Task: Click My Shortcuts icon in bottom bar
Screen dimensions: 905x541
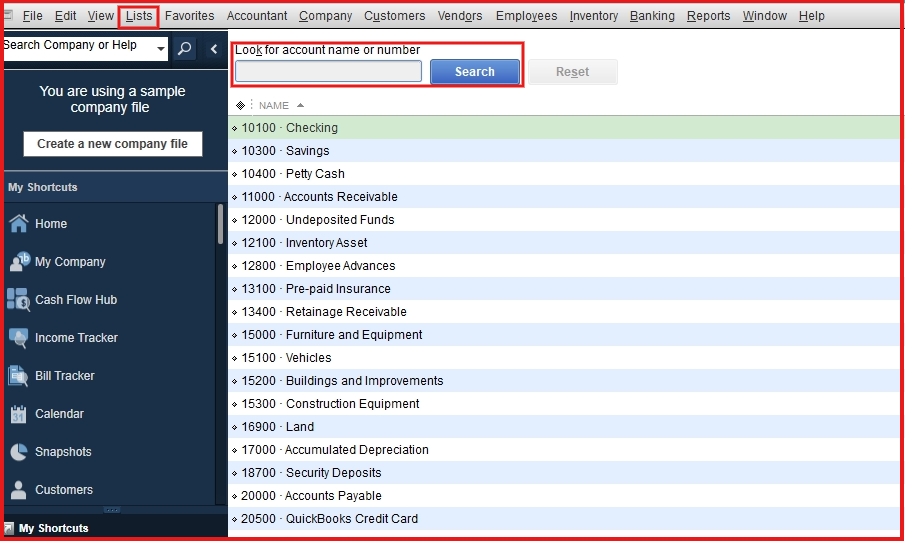Action: (x=9, y=528)
